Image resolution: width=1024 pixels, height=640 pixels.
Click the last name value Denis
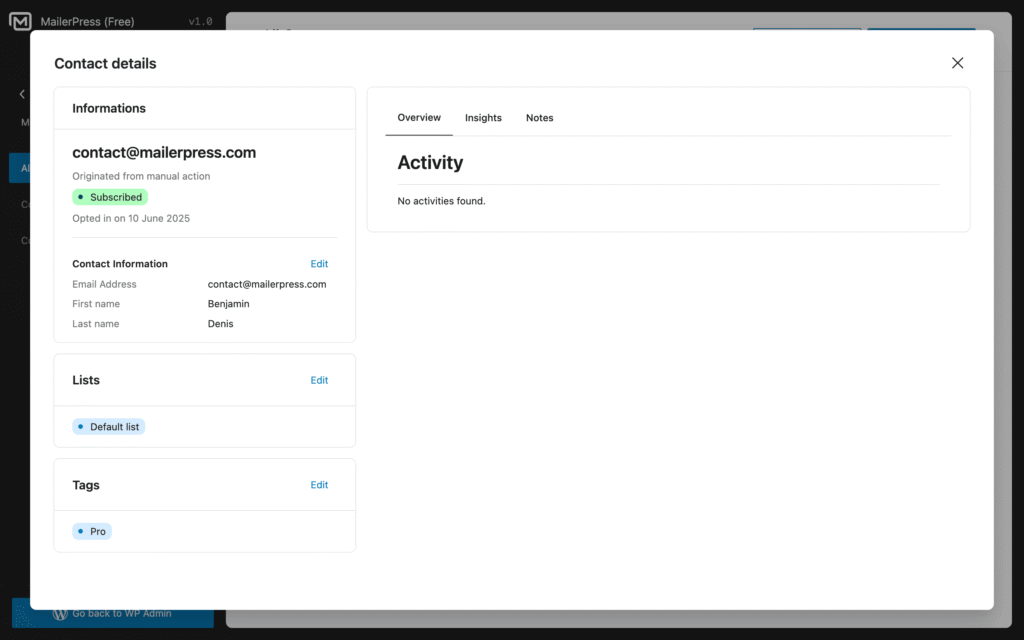tap(221, 324)
